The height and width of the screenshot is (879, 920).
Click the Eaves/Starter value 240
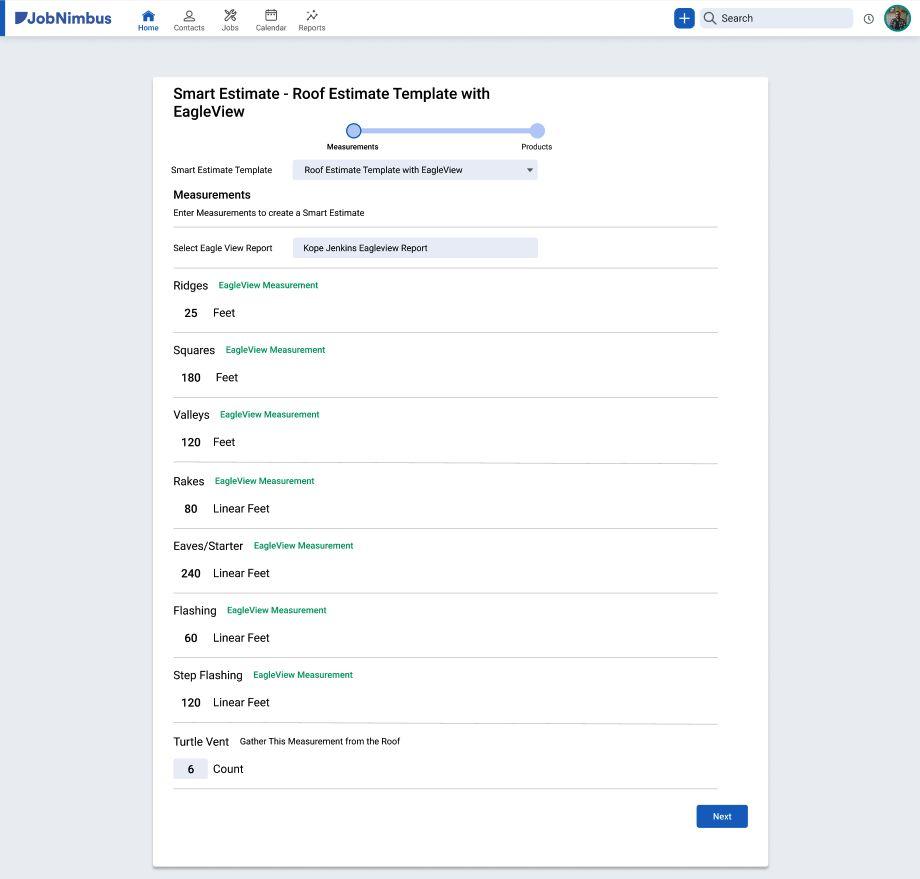point(191,573)
